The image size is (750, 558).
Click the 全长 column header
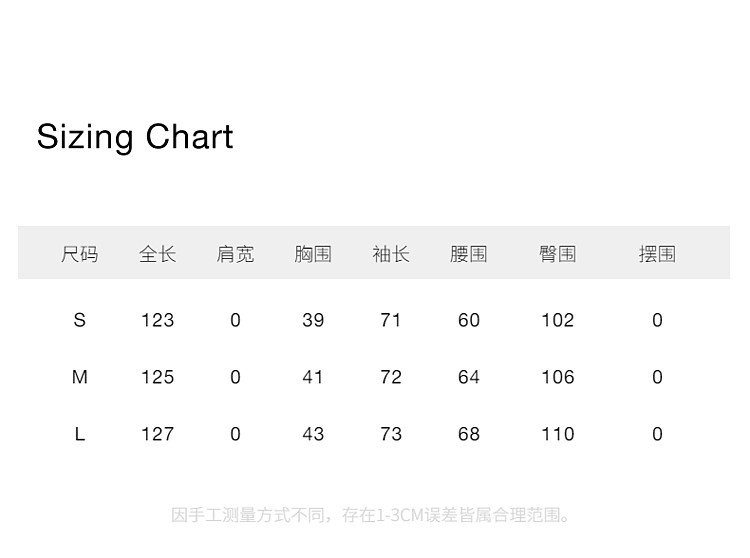click(157, 254)
